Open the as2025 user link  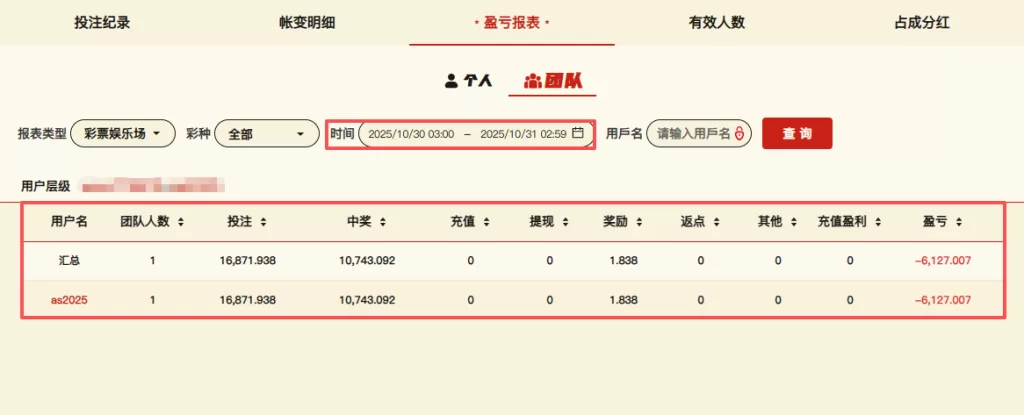click(69, 299)
